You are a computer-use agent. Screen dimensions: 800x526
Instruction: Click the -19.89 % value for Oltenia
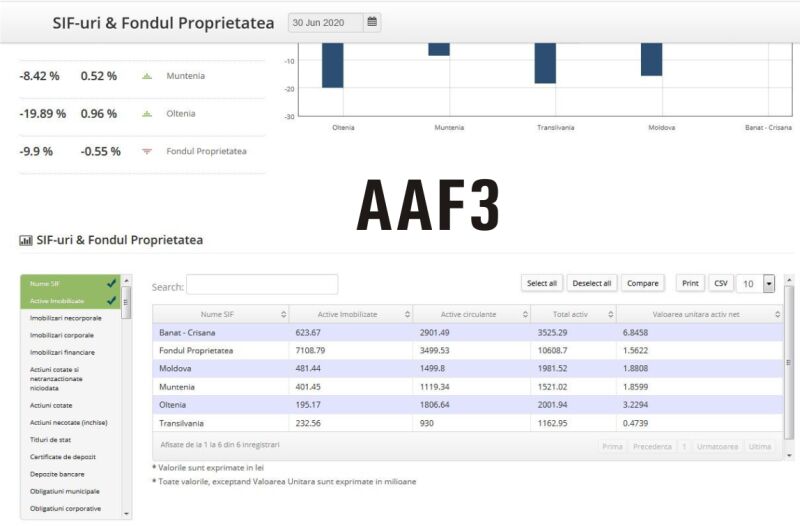(x=43, y=114)
